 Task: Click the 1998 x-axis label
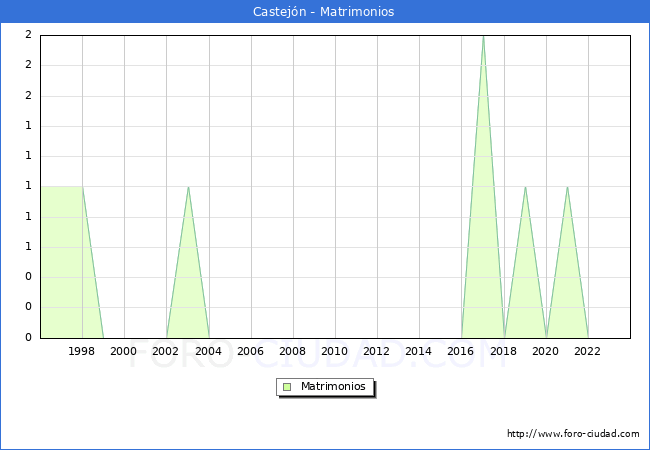[82, 351]
